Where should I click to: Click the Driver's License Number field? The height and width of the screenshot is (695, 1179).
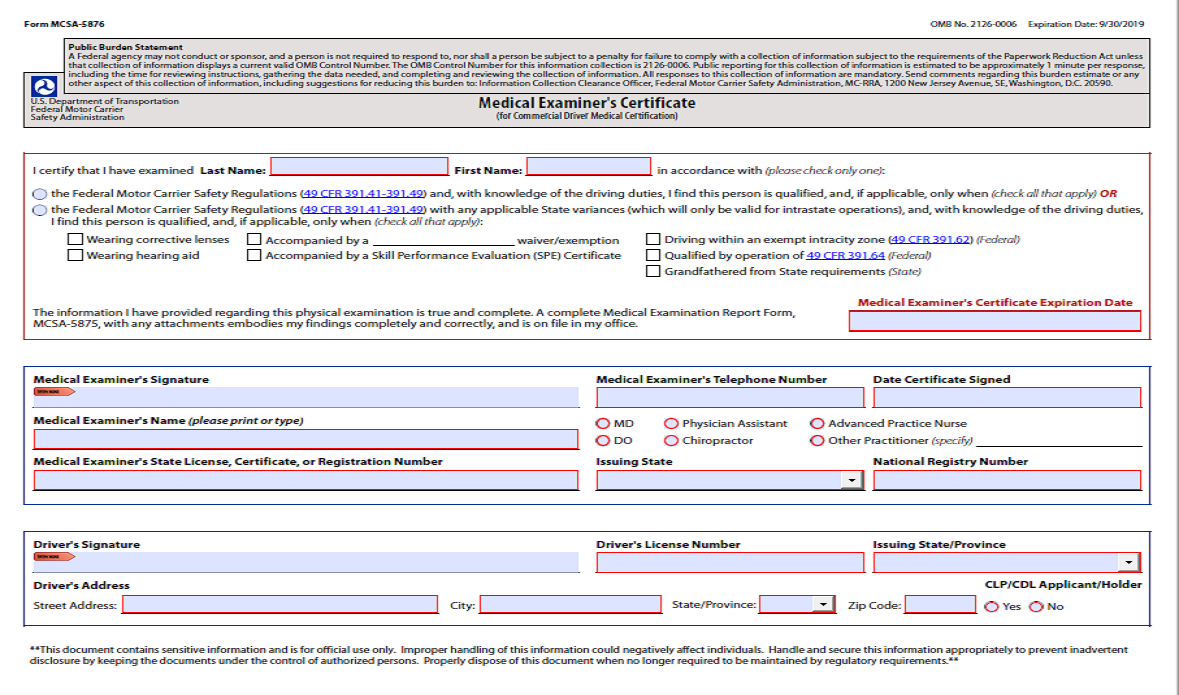pos(730,563)
